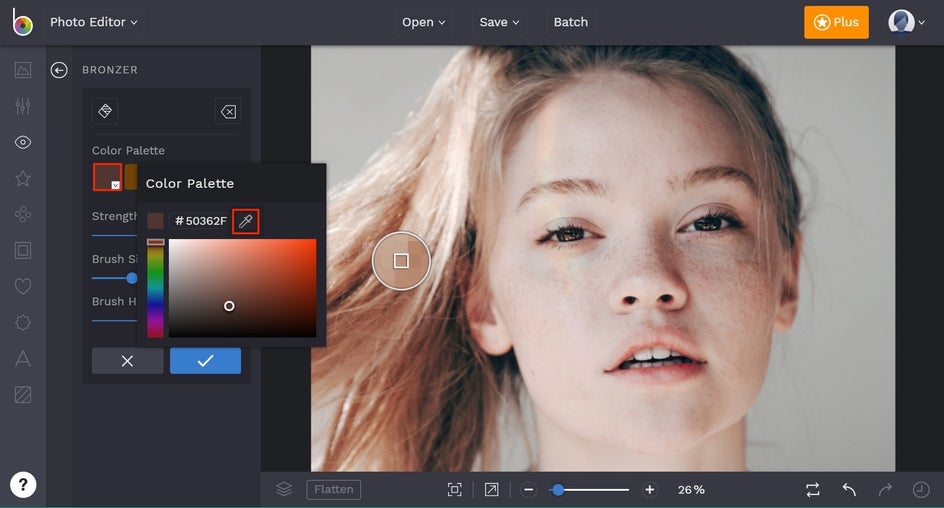Click the fullscreen expand arrow icon
Image resolution: width=944 pixels, height=508 pixels.
coord(491,490)
